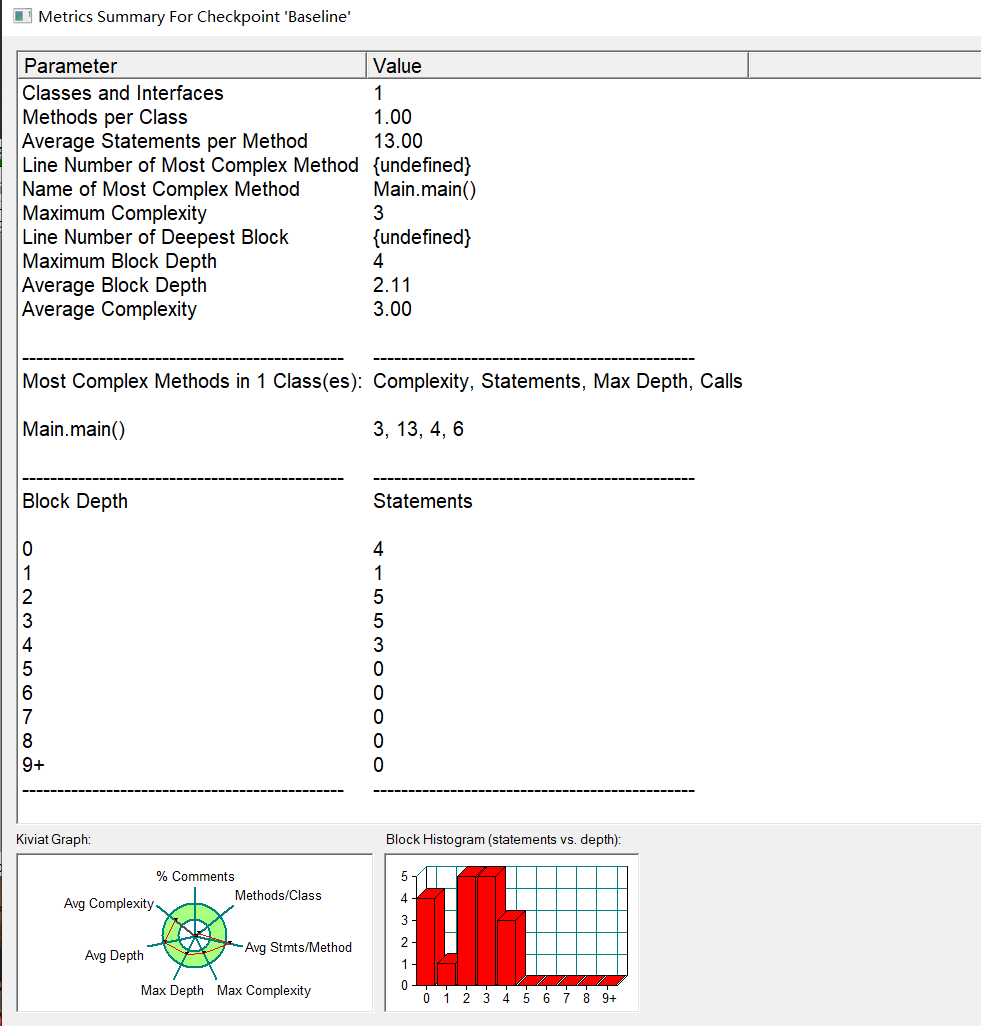
Task: Click the value 3.00
Action: (393, 309)
